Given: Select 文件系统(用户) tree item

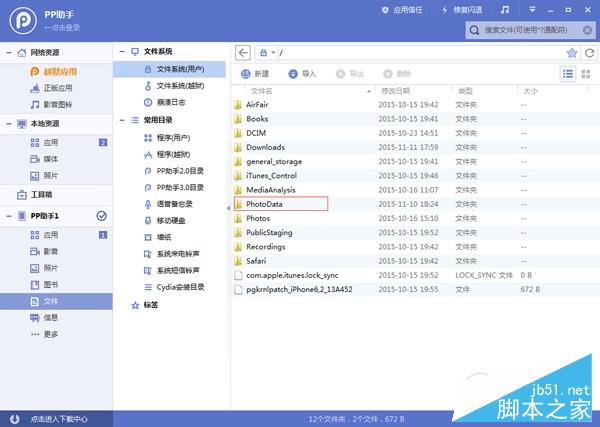Looking at the screenshot, I should (x=169, y=69).
